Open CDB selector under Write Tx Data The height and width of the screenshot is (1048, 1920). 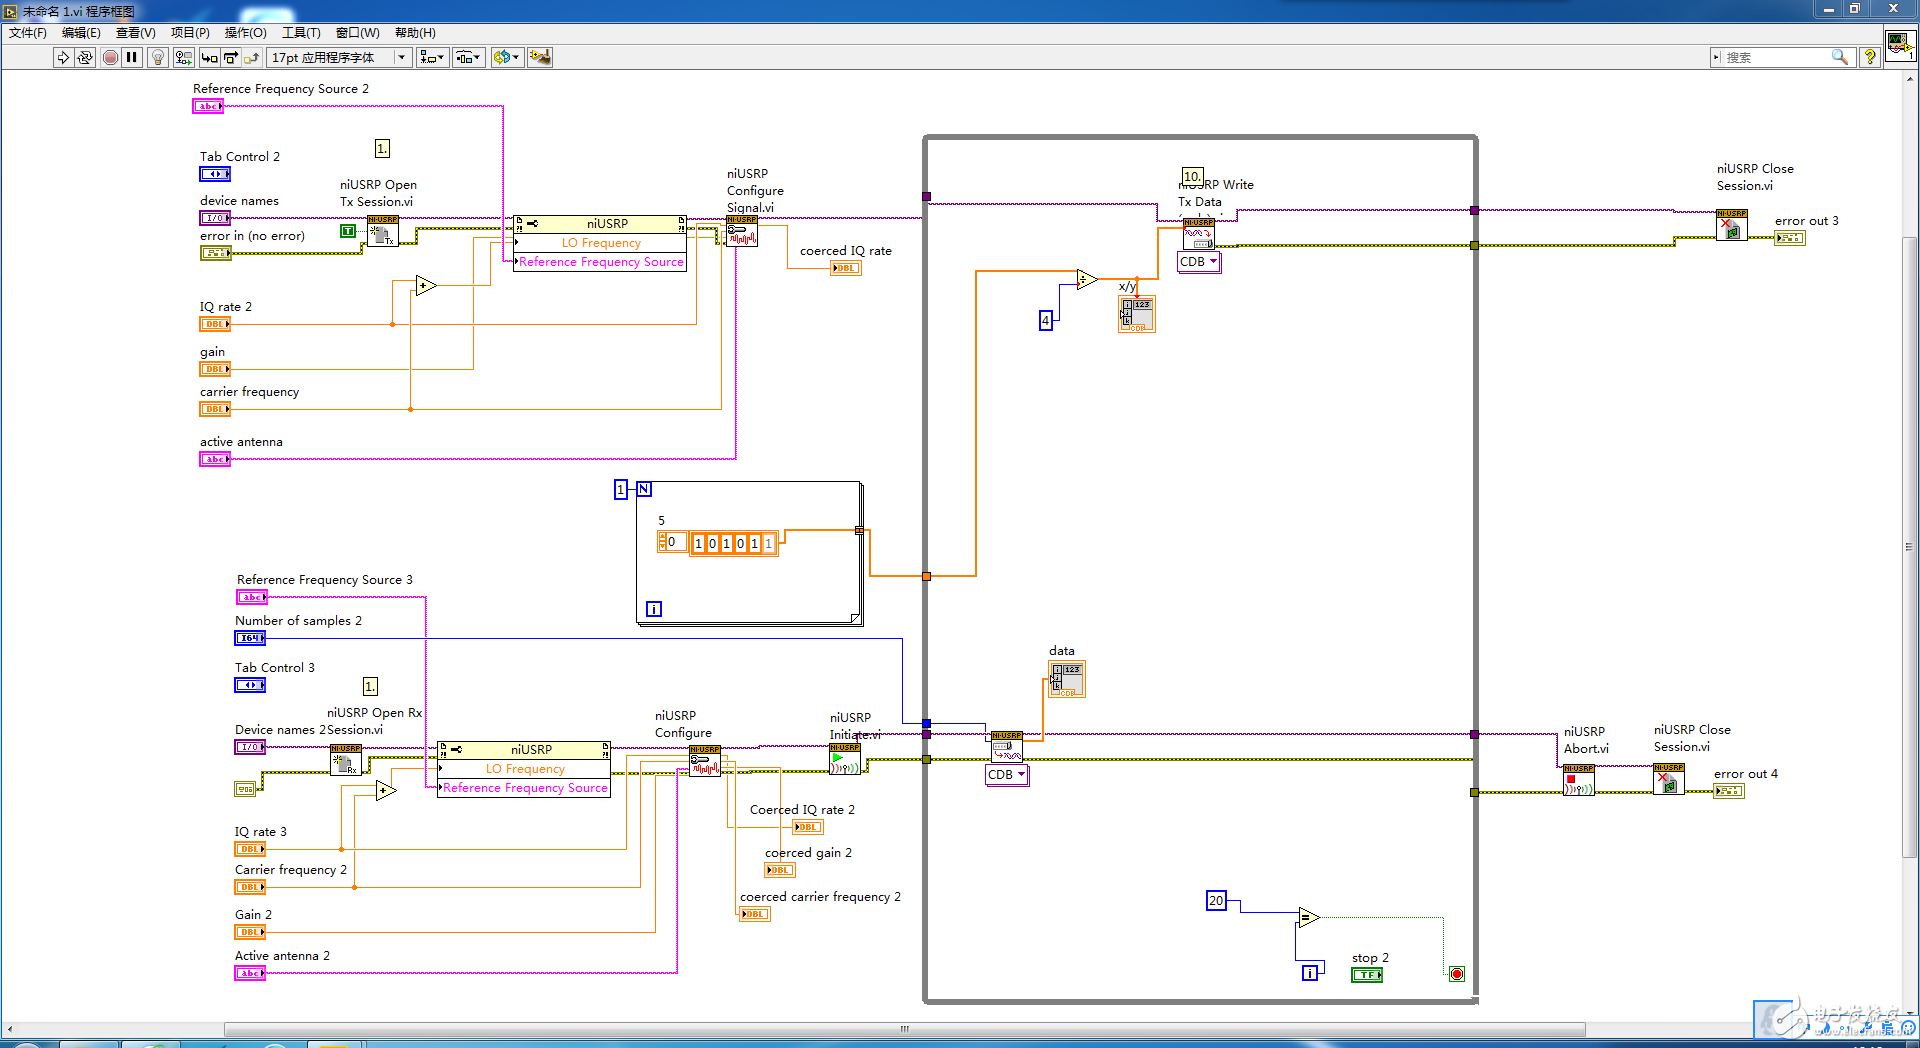click(x=1199, y=262)
